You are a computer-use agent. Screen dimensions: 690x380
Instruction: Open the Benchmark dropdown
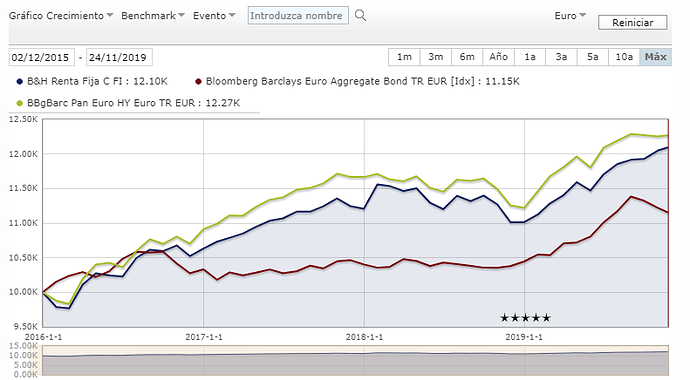pyautogui.click(x=153, y=16)
